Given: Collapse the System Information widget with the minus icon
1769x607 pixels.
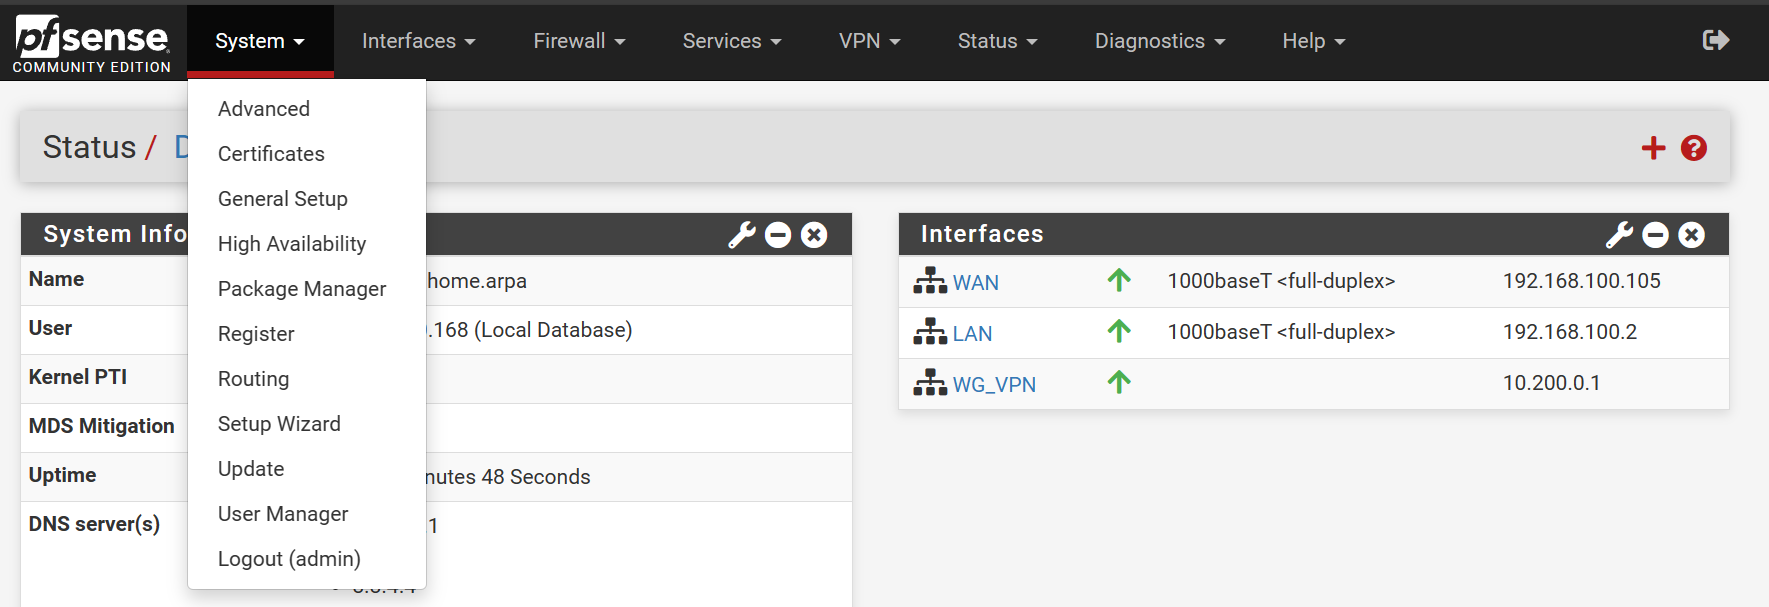Looking at the screenshot, I should click(x=778, y=235).
